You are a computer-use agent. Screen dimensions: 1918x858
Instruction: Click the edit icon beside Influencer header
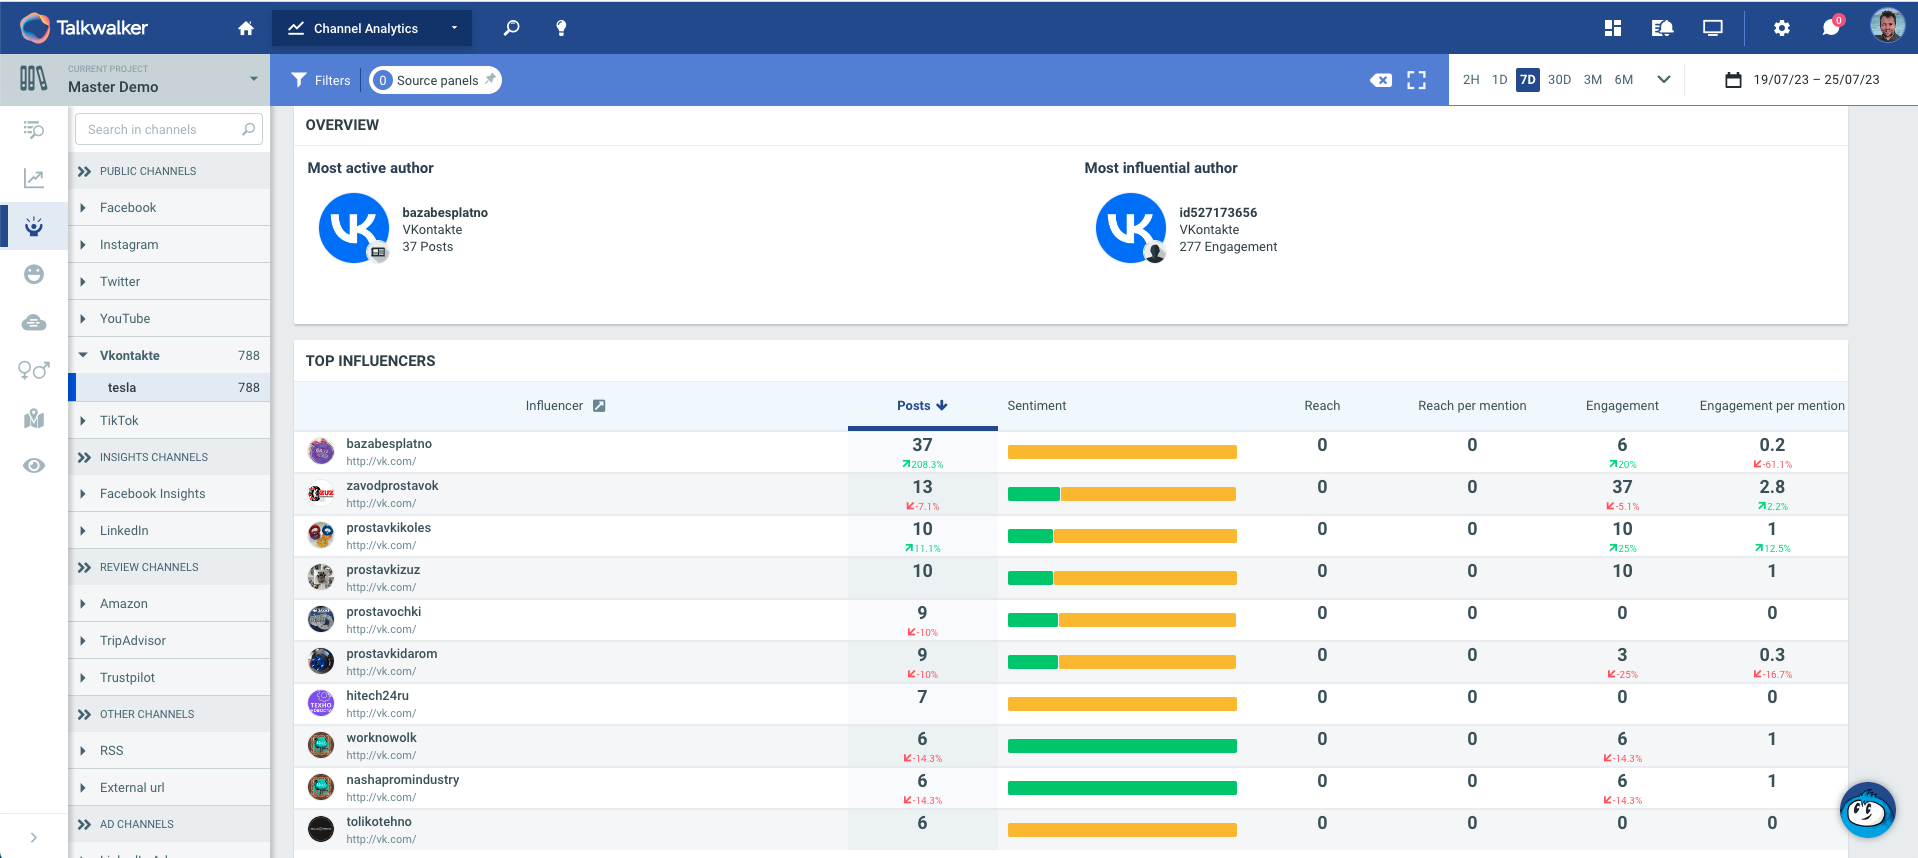[x=599, y=406]
